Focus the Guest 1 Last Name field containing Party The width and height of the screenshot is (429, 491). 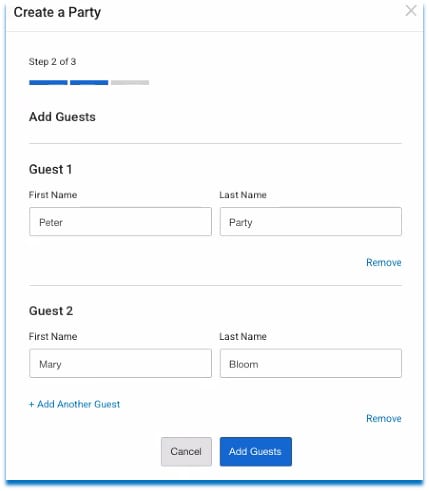311,222
